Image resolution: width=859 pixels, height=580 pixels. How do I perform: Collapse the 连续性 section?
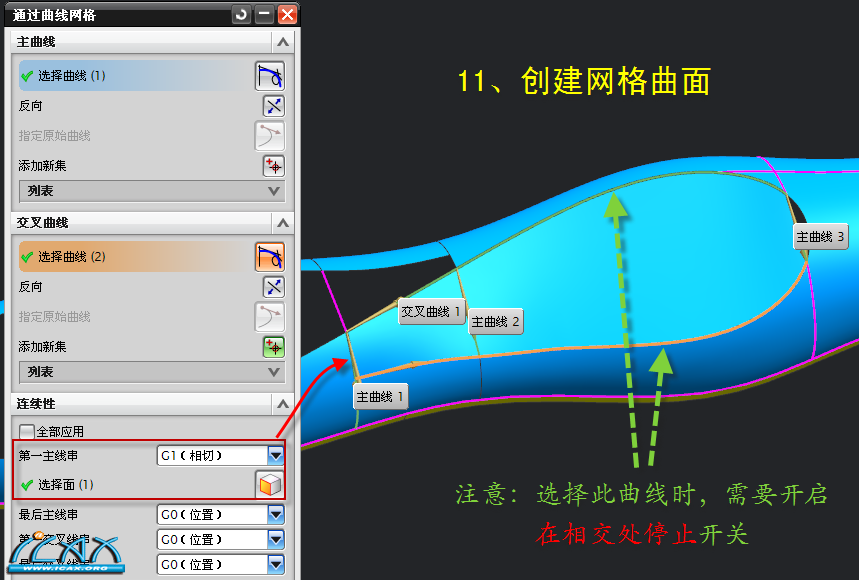(x=283, y=404)
